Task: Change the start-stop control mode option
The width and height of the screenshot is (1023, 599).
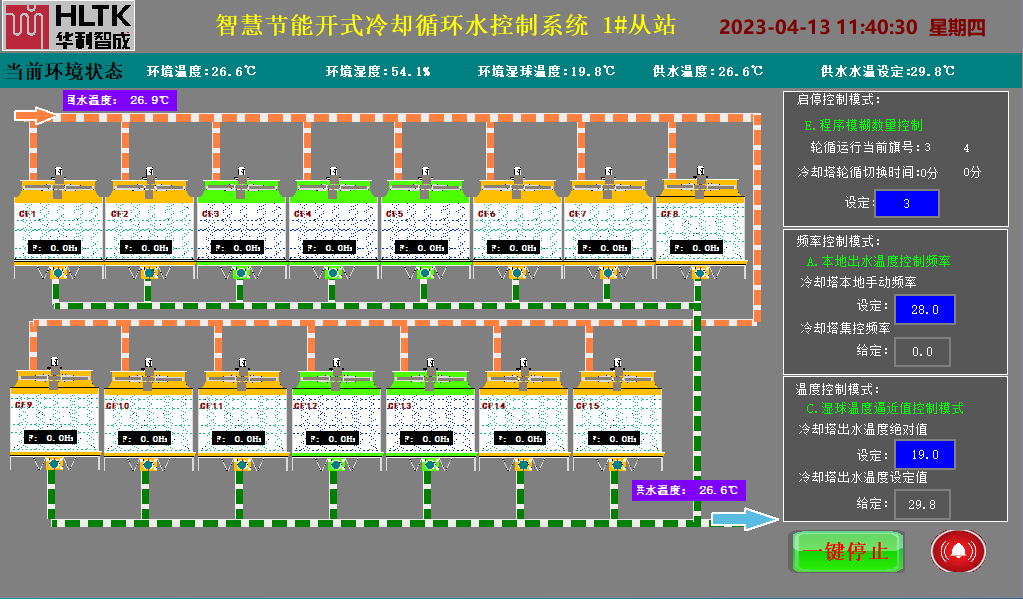Action: (863, 126)
